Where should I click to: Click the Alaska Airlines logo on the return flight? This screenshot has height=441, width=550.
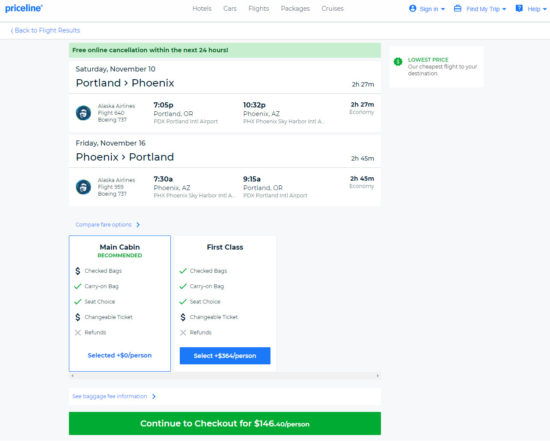[83, 187]
